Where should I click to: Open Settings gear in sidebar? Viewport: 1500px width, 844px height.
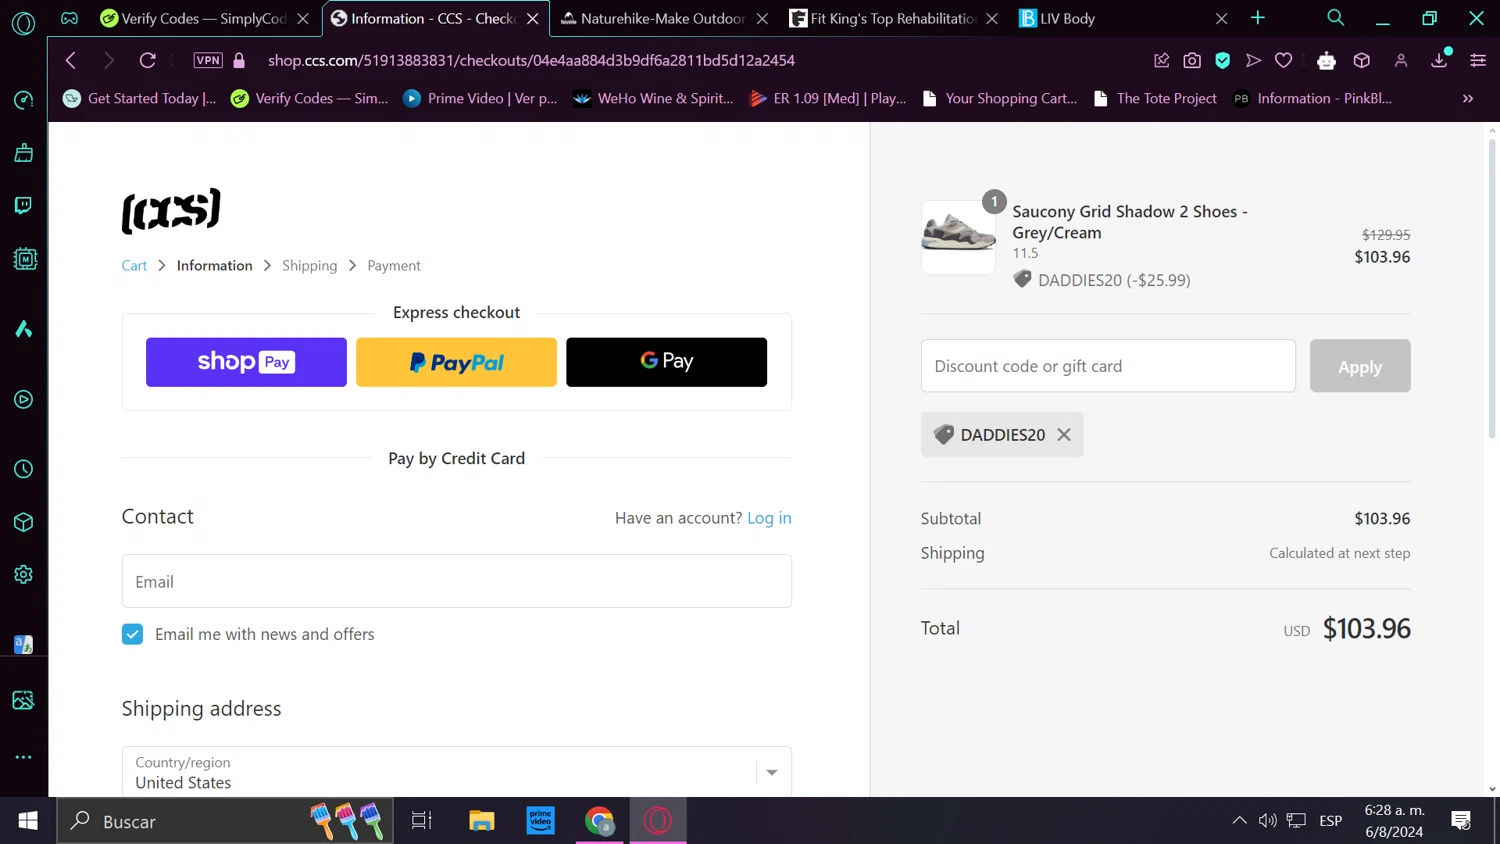(23, 575)
